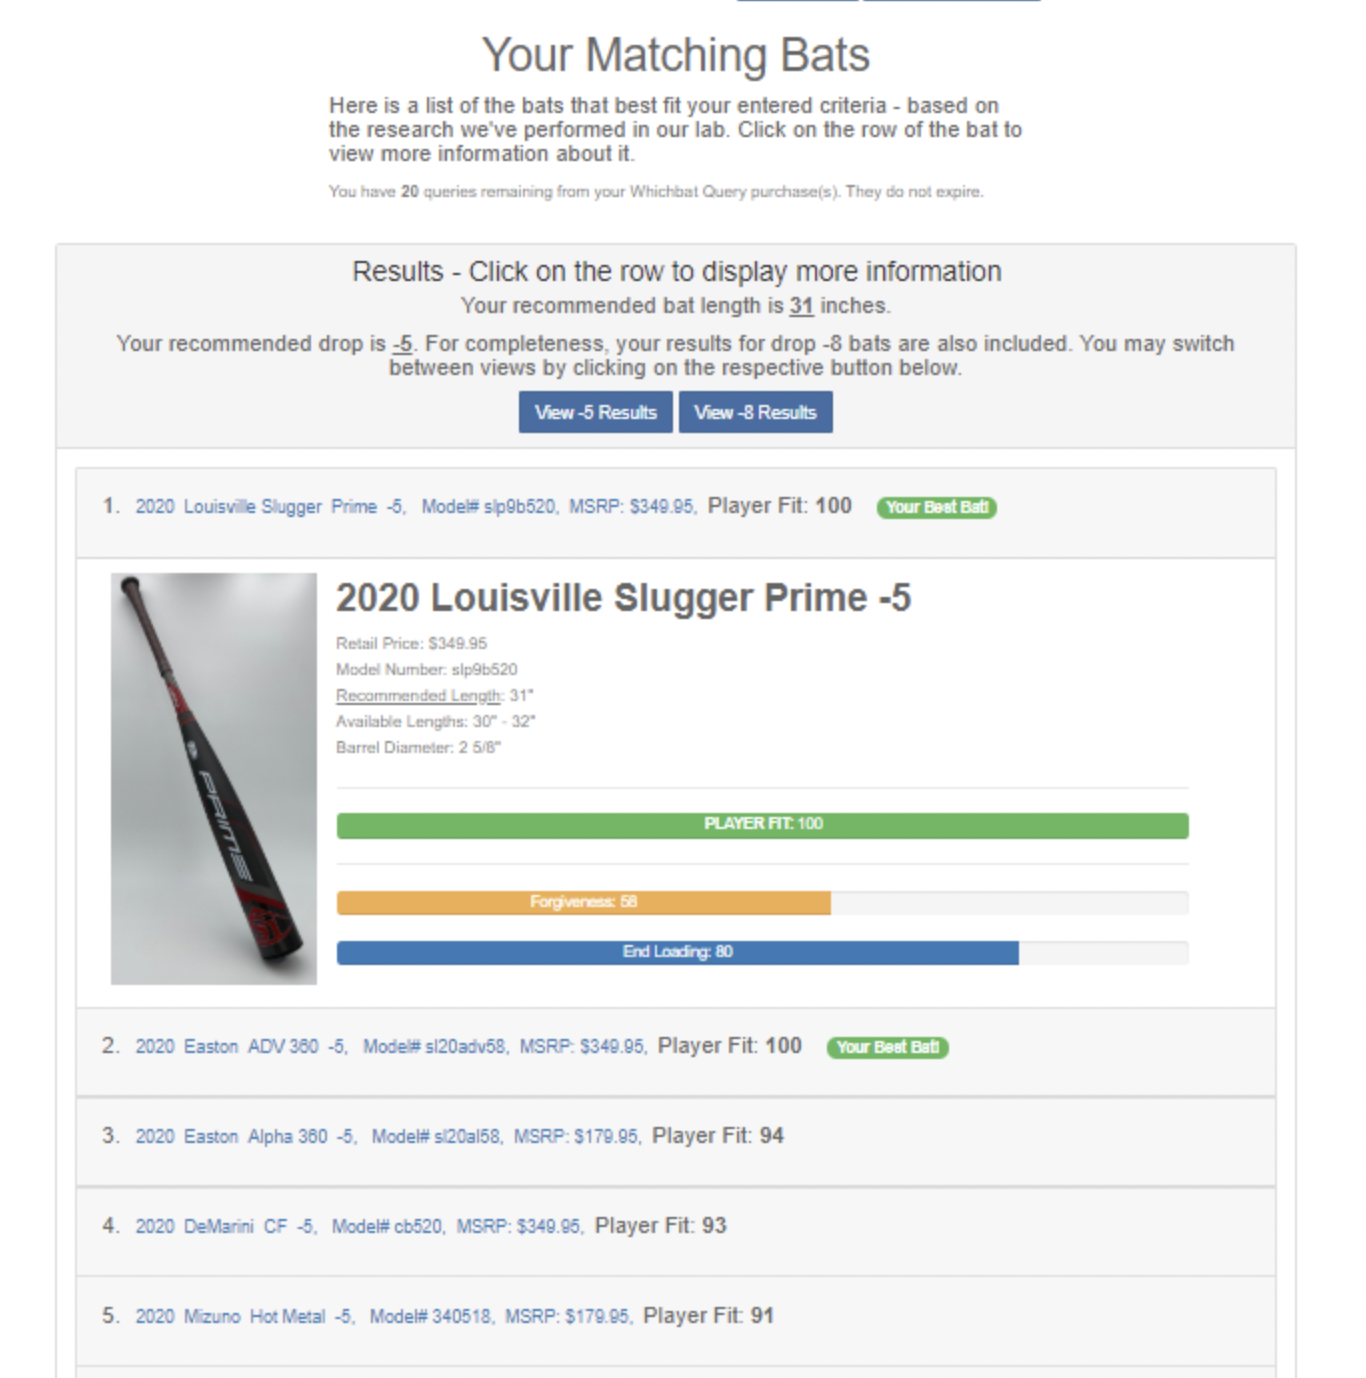Click Your Best Bat badge on Louisville row
The height and width of the screenshot is (1378, 1366).
(937, 507)
